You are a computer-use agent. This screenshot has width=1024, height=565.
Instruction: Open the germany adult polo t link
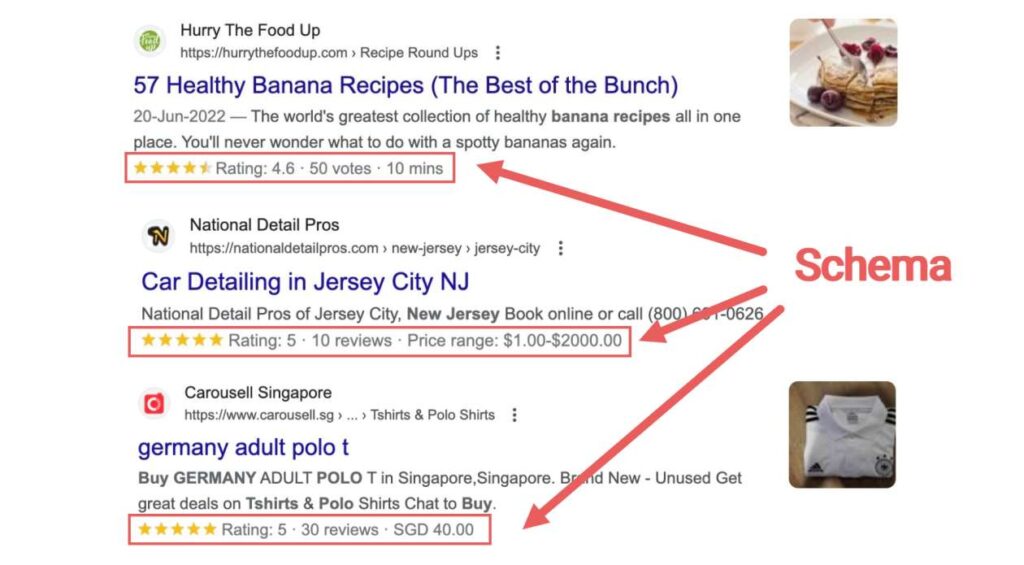243,446
